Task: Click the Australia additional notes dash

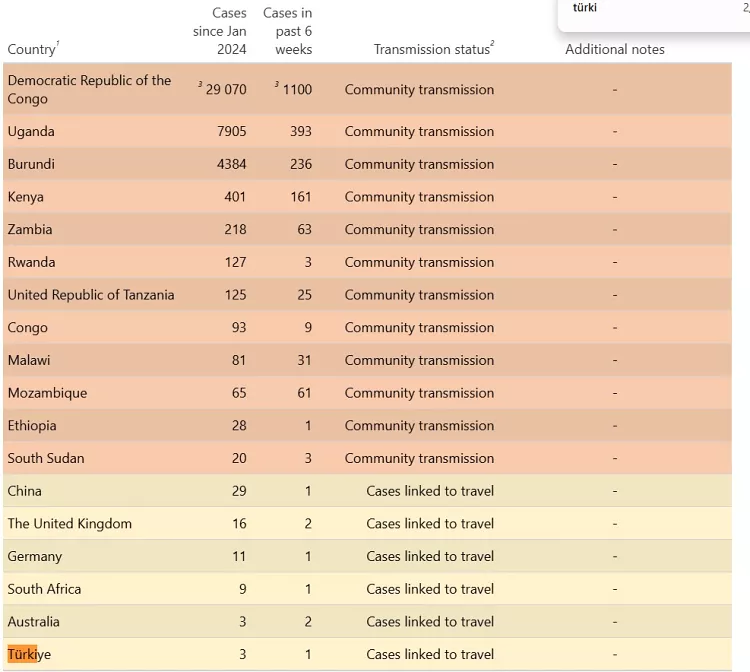Action: click(614, 622)
